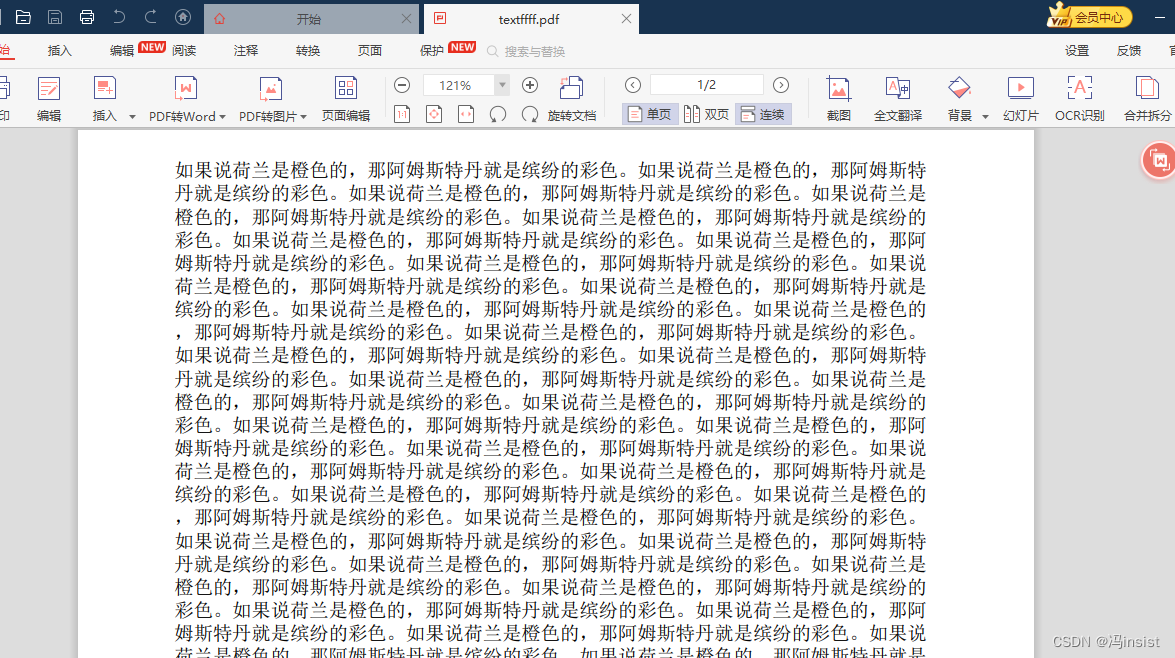Enable 连续 continuous scrolling mode

pos(762,114)
